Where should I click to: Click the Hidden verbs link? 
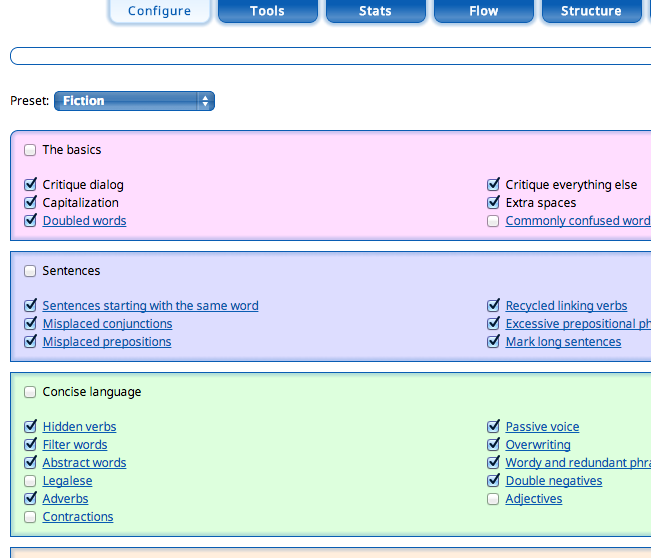click(79, 427)
